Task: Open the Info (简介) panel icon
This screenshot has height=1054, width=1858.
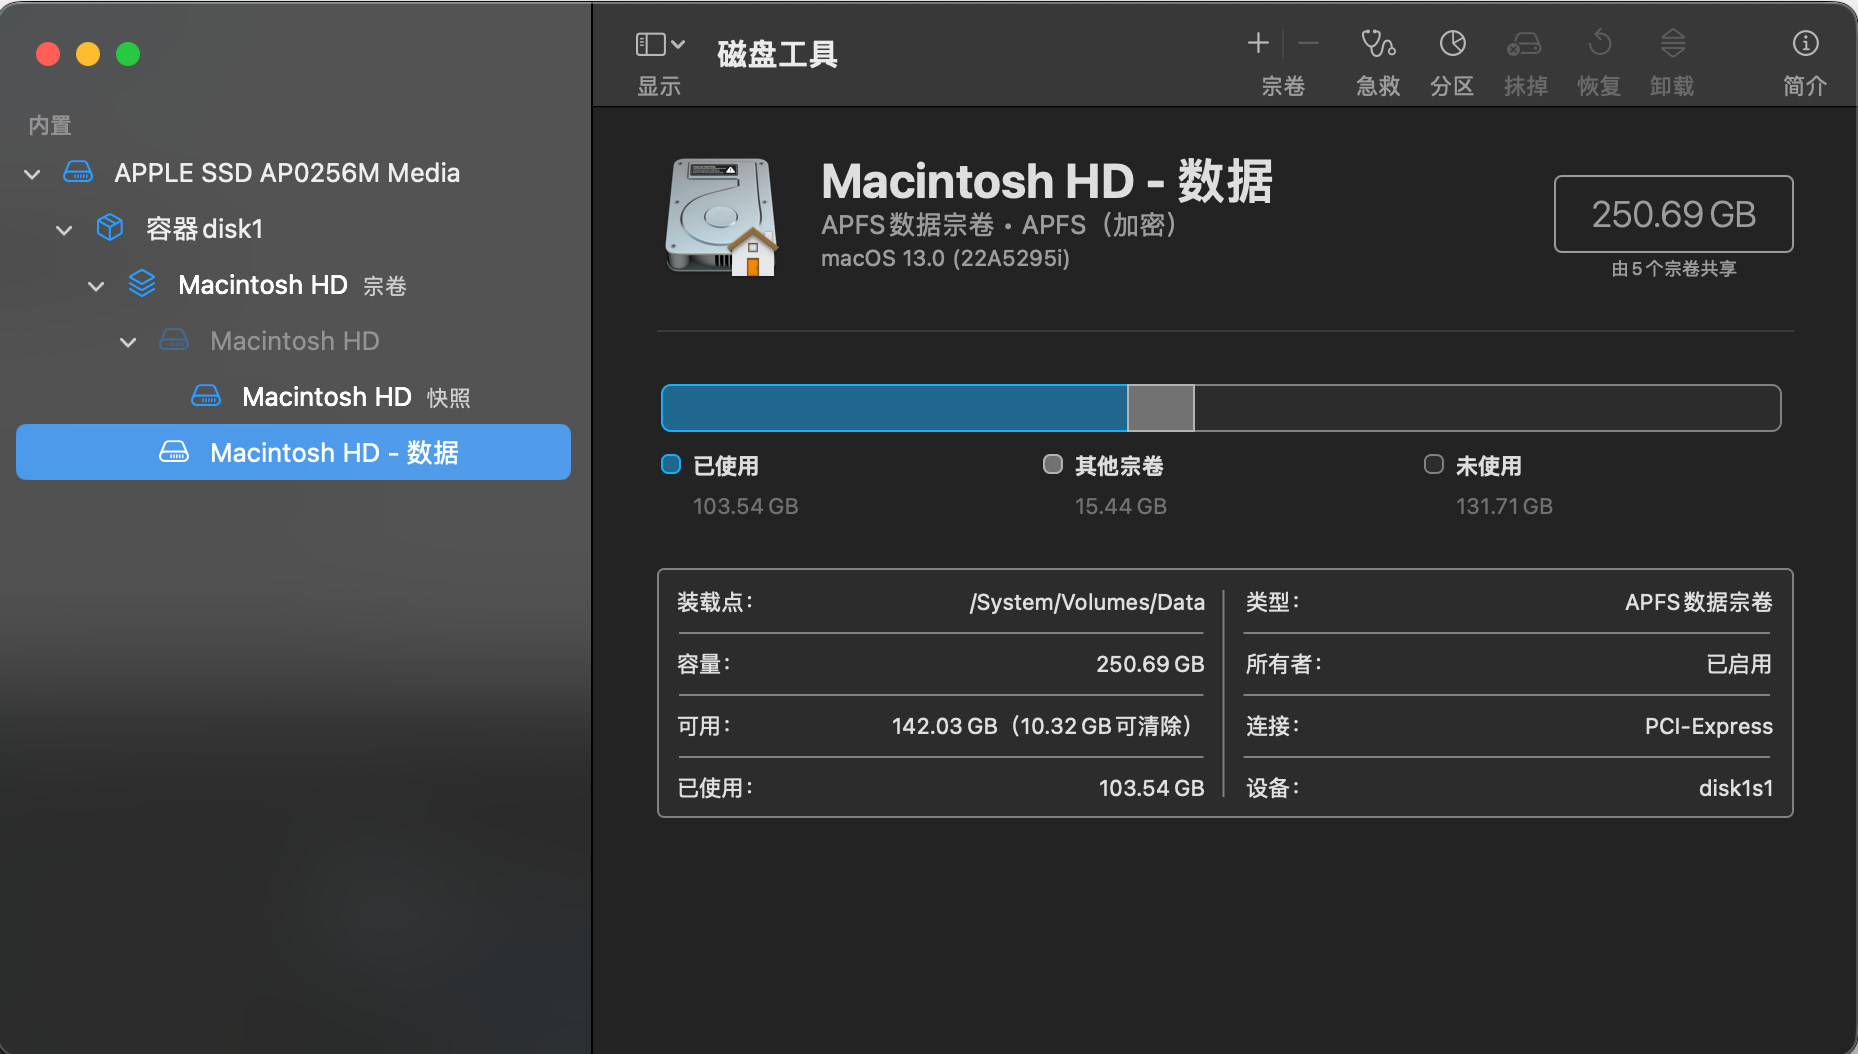Action: (x=1805, y=45)
